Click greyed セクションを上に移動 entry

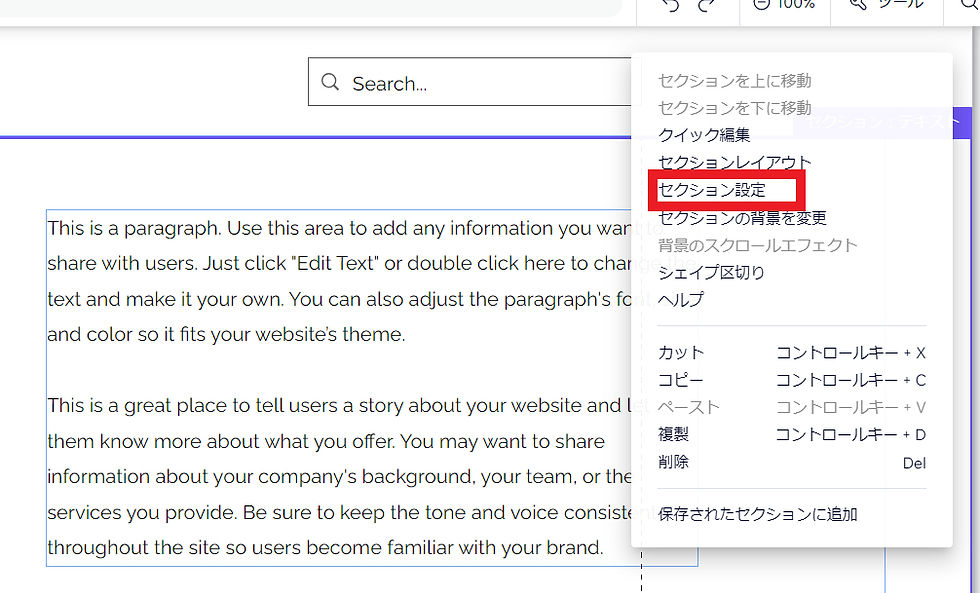[x=734, y=81]
